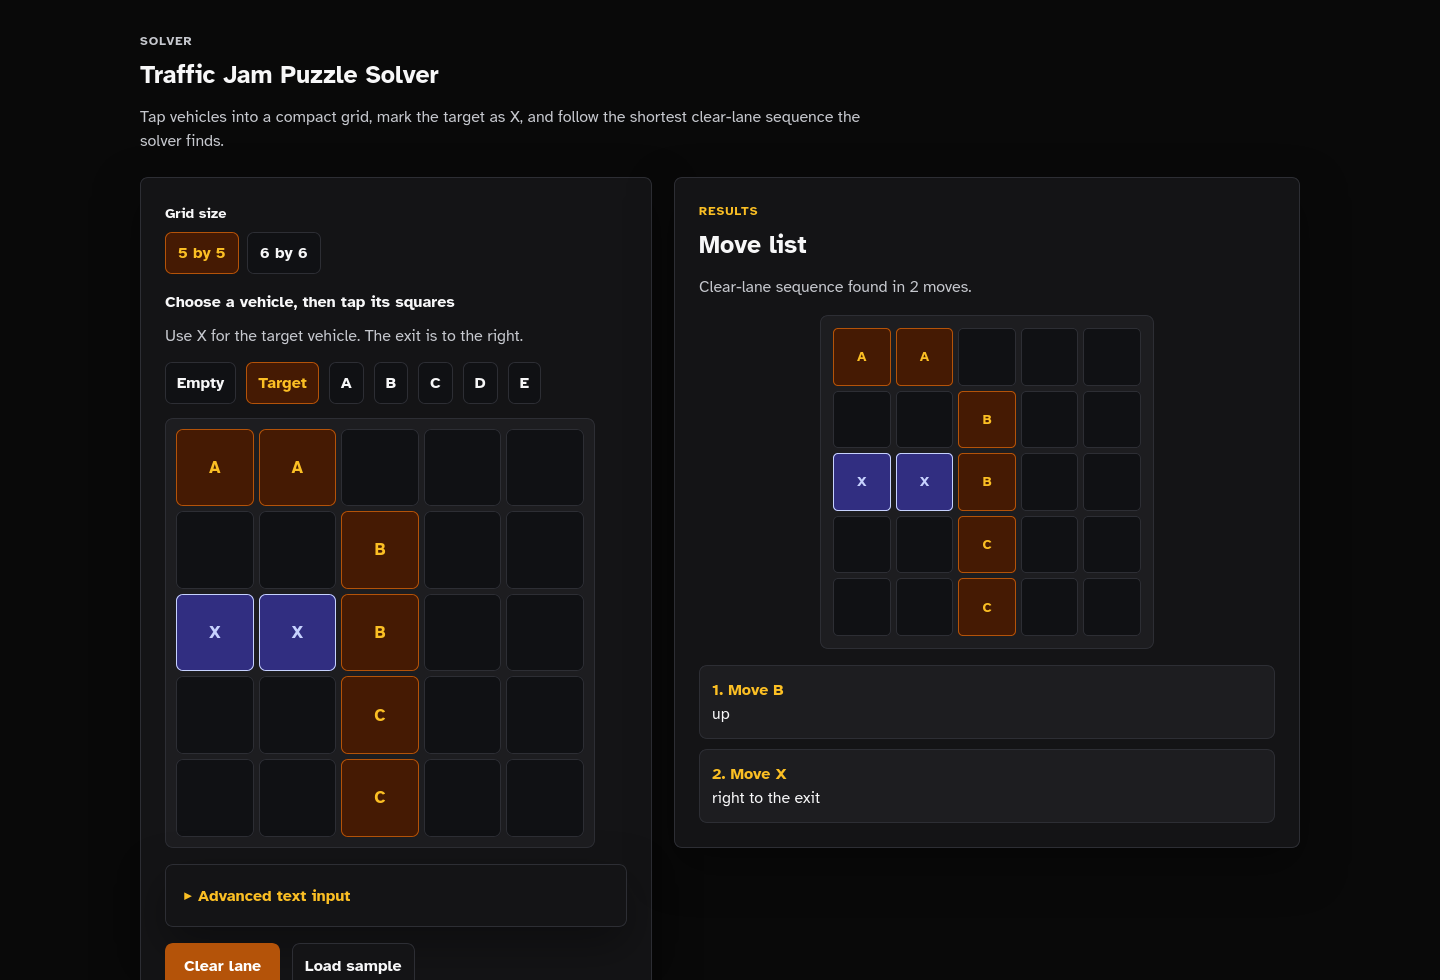Pick vehicle D in the vehicle palette

pyautogui.click(x=480, y=383)
